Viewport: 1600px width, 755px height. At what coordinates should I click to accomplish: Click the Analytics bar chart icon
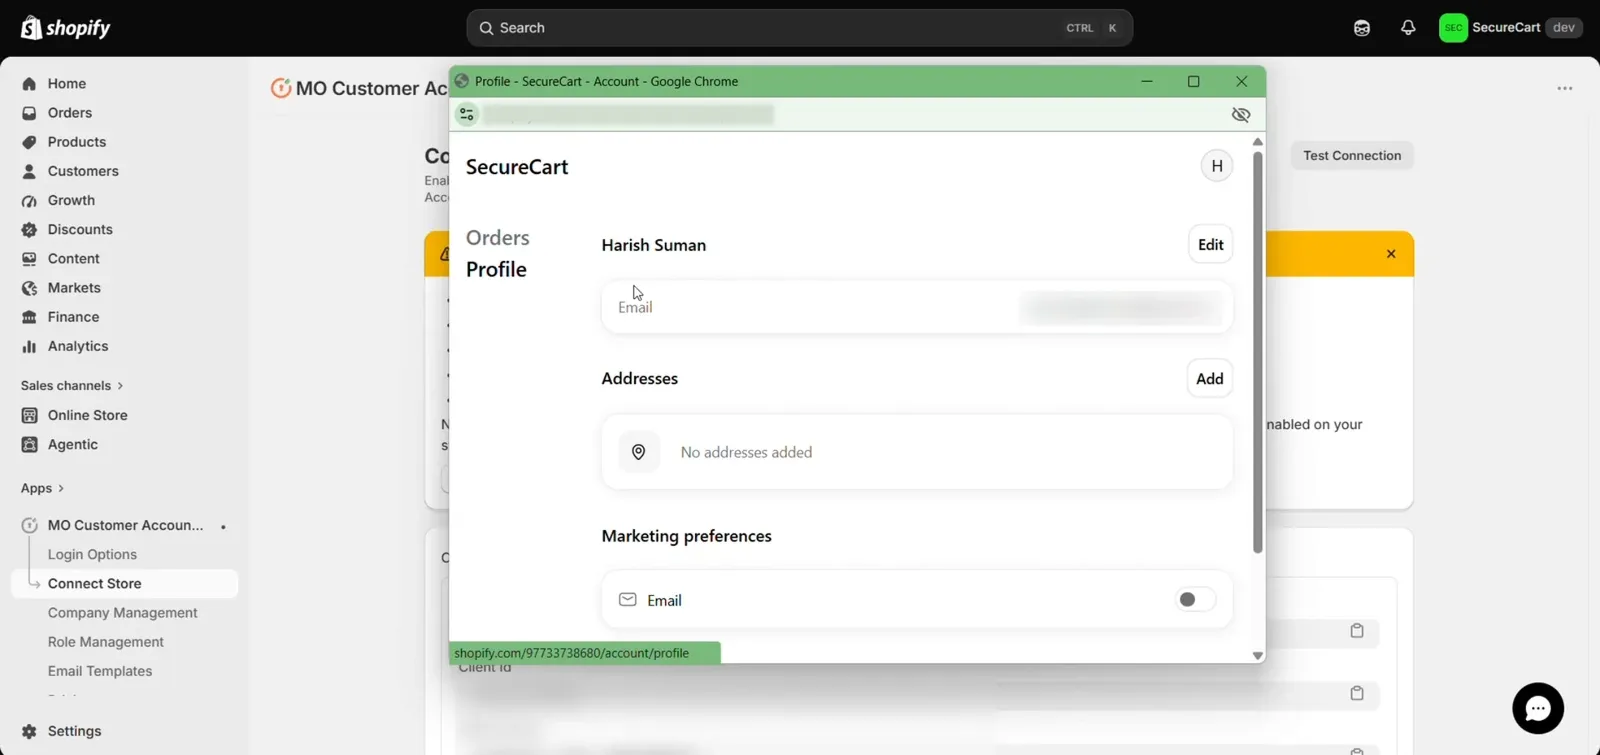[x=29, y=347]
